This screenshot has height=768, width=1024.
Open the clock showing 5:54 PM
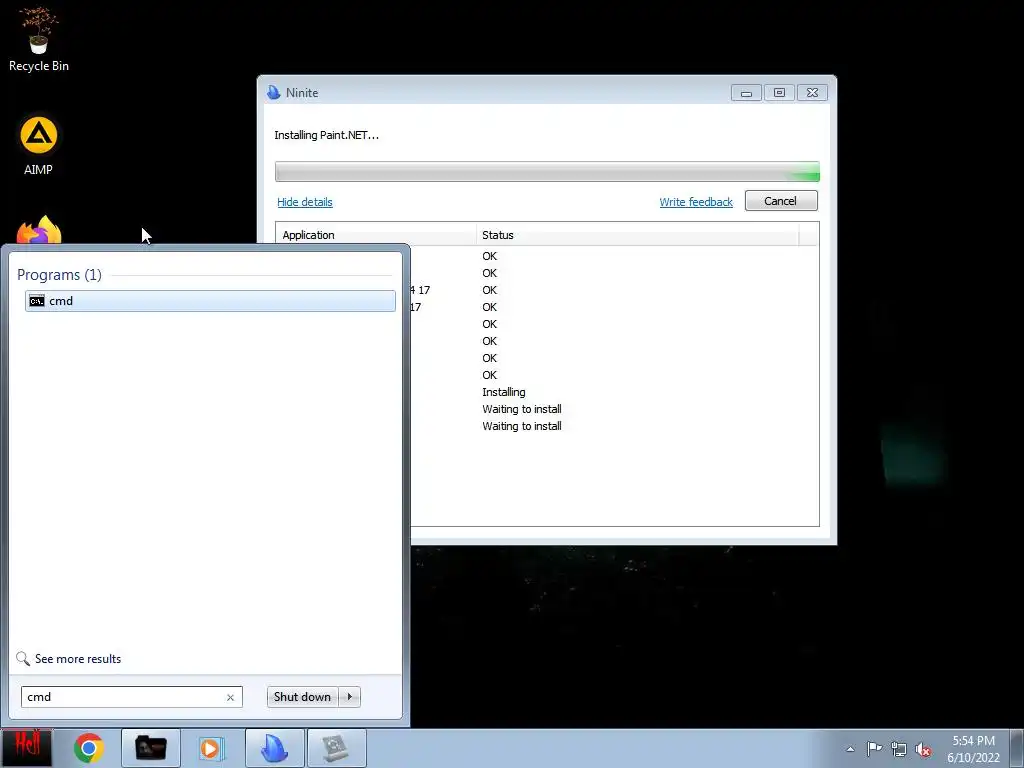point(973,748)
